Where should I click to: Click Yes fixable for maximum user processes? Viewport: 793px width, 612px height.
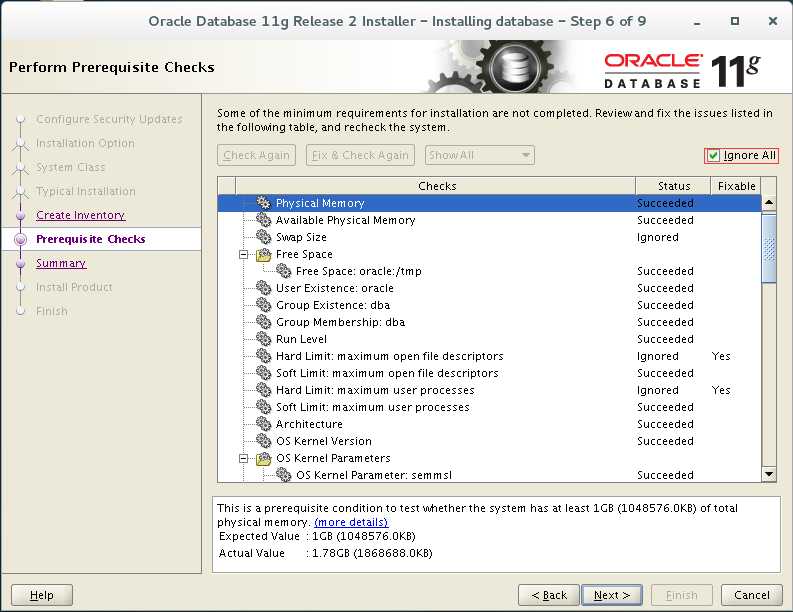(x=721, y=390)
